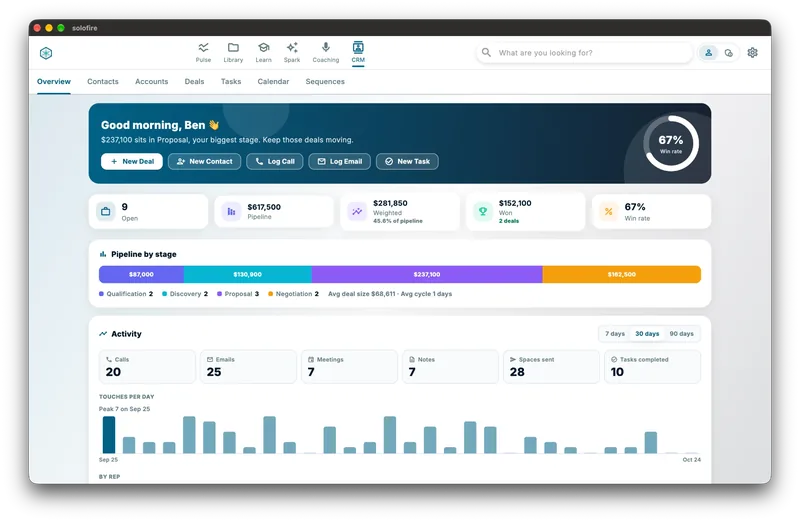This screenshot has height=522, width=800.
Task: Open the Pulse section icon
Action: point(203,47)
